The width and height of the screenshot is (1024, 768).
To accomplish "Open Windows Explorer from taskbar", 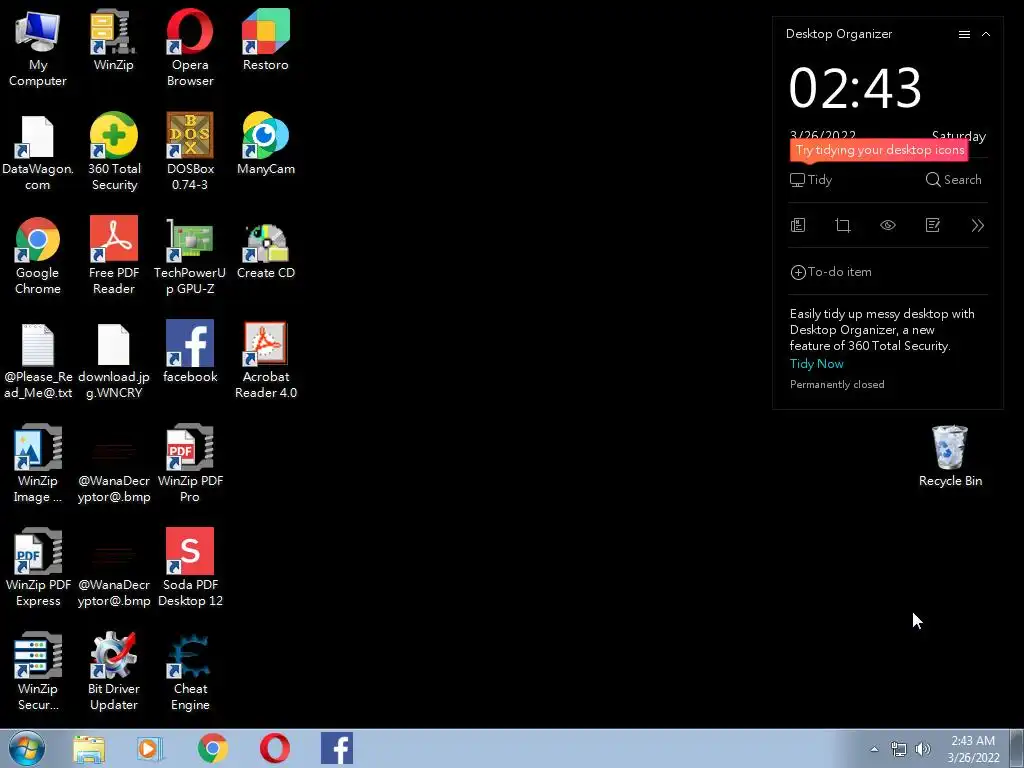I will [x=89, y=749].
